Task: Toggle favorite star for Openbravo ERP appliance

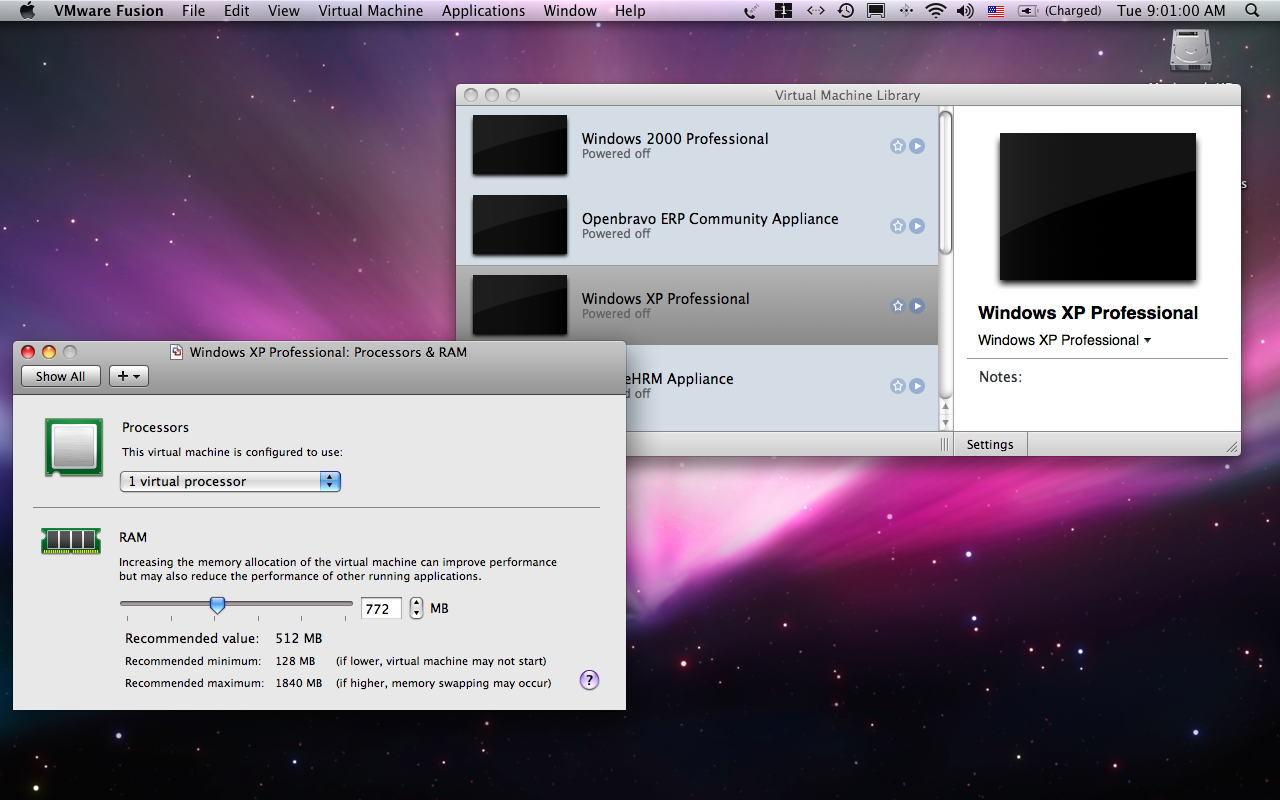Action: (x=898, y=226)
